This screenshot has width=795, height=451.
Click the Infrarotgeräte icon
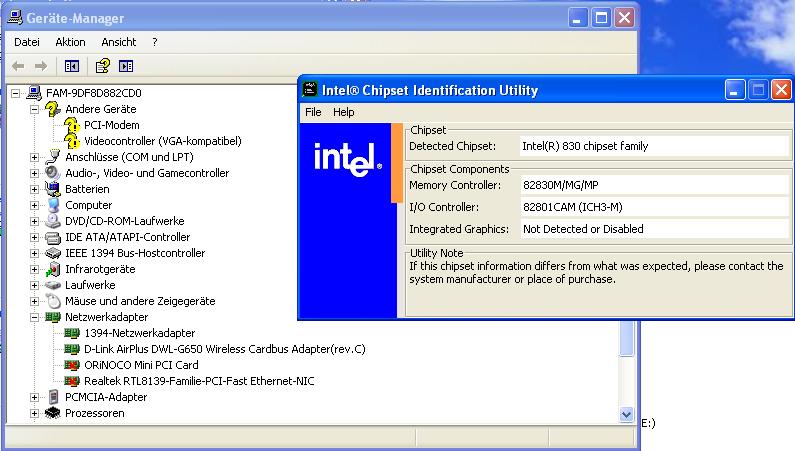(x=53, y=269)
